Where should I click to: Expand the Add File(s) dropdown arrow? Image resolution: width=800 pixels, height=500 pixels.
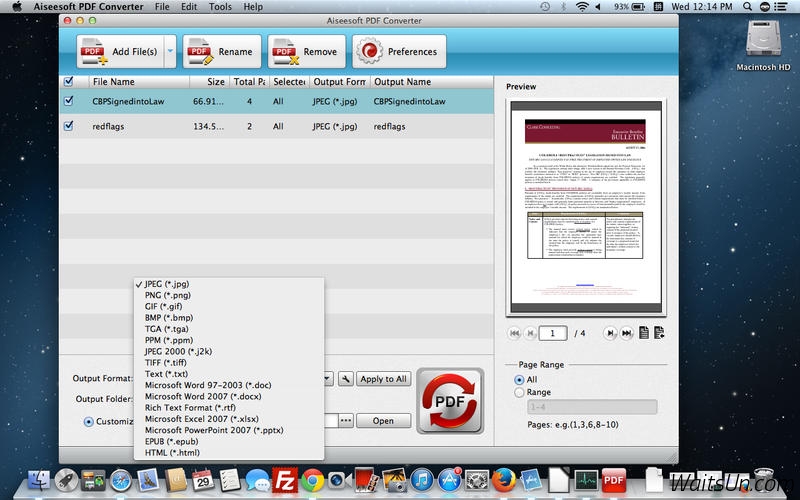click(x=170, y=52)
